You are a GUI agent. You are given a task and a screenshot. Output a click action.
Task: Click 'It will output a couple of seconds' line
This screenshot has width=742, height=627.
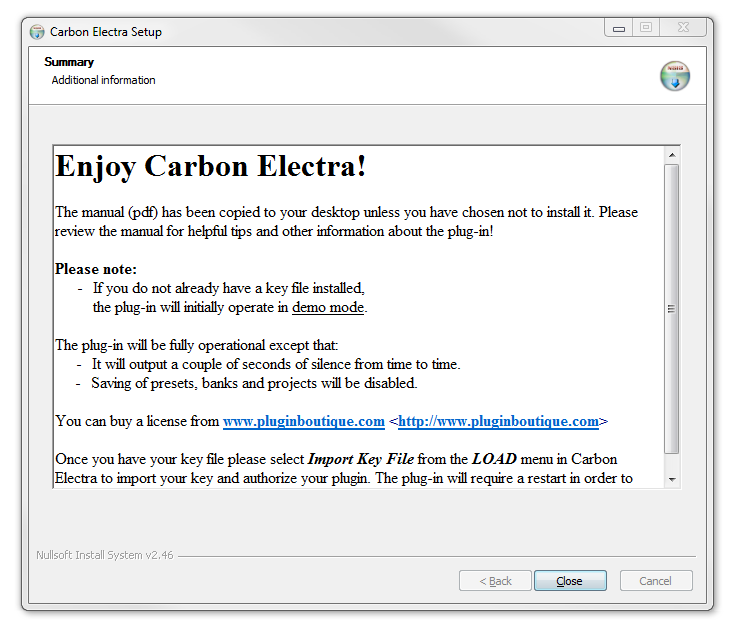(276, 364)
